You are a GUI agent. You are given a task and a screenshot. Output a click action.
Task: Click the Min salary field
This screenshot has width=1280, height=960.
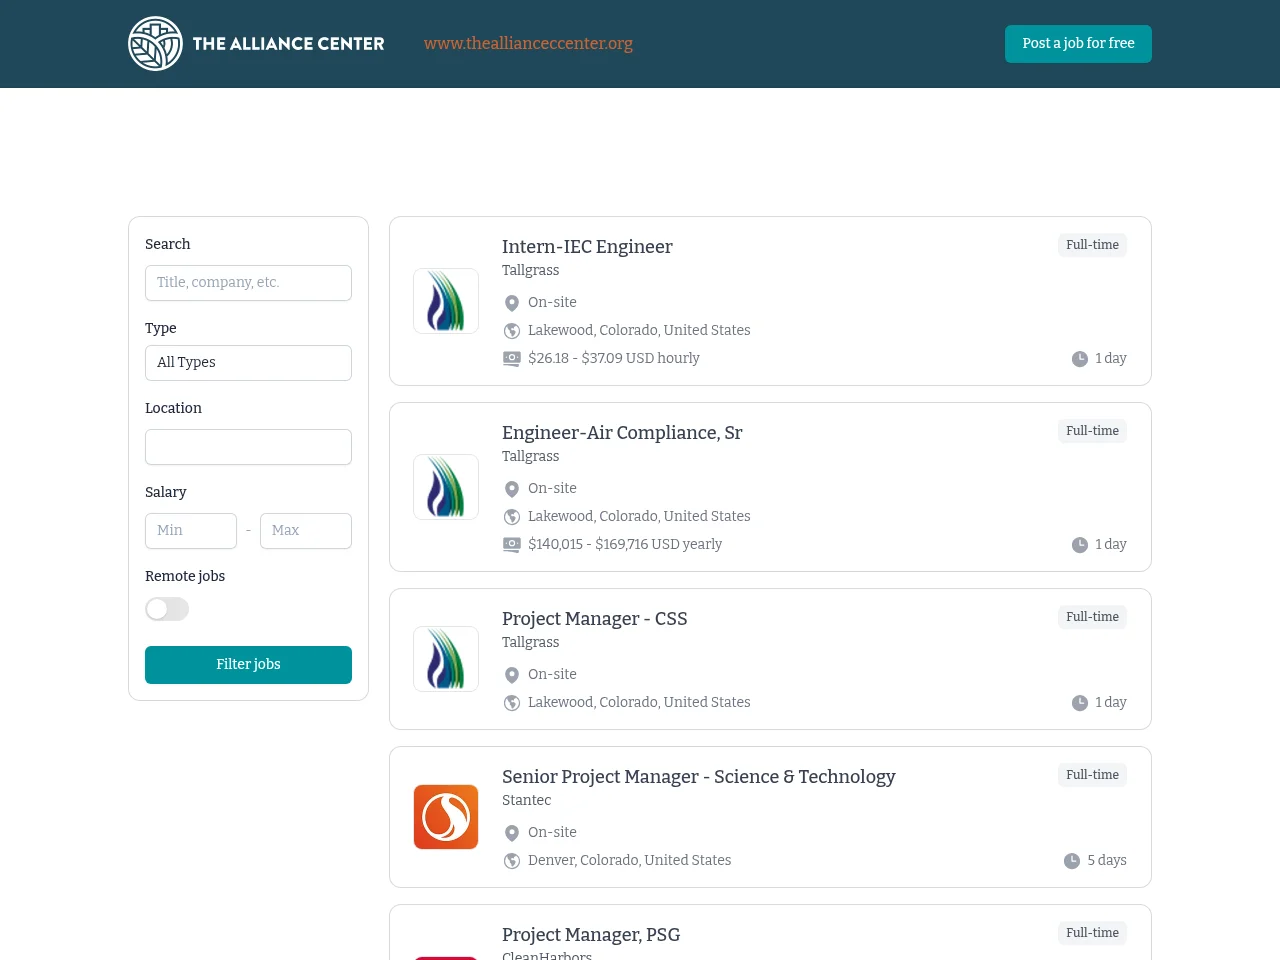coord(191,531)
